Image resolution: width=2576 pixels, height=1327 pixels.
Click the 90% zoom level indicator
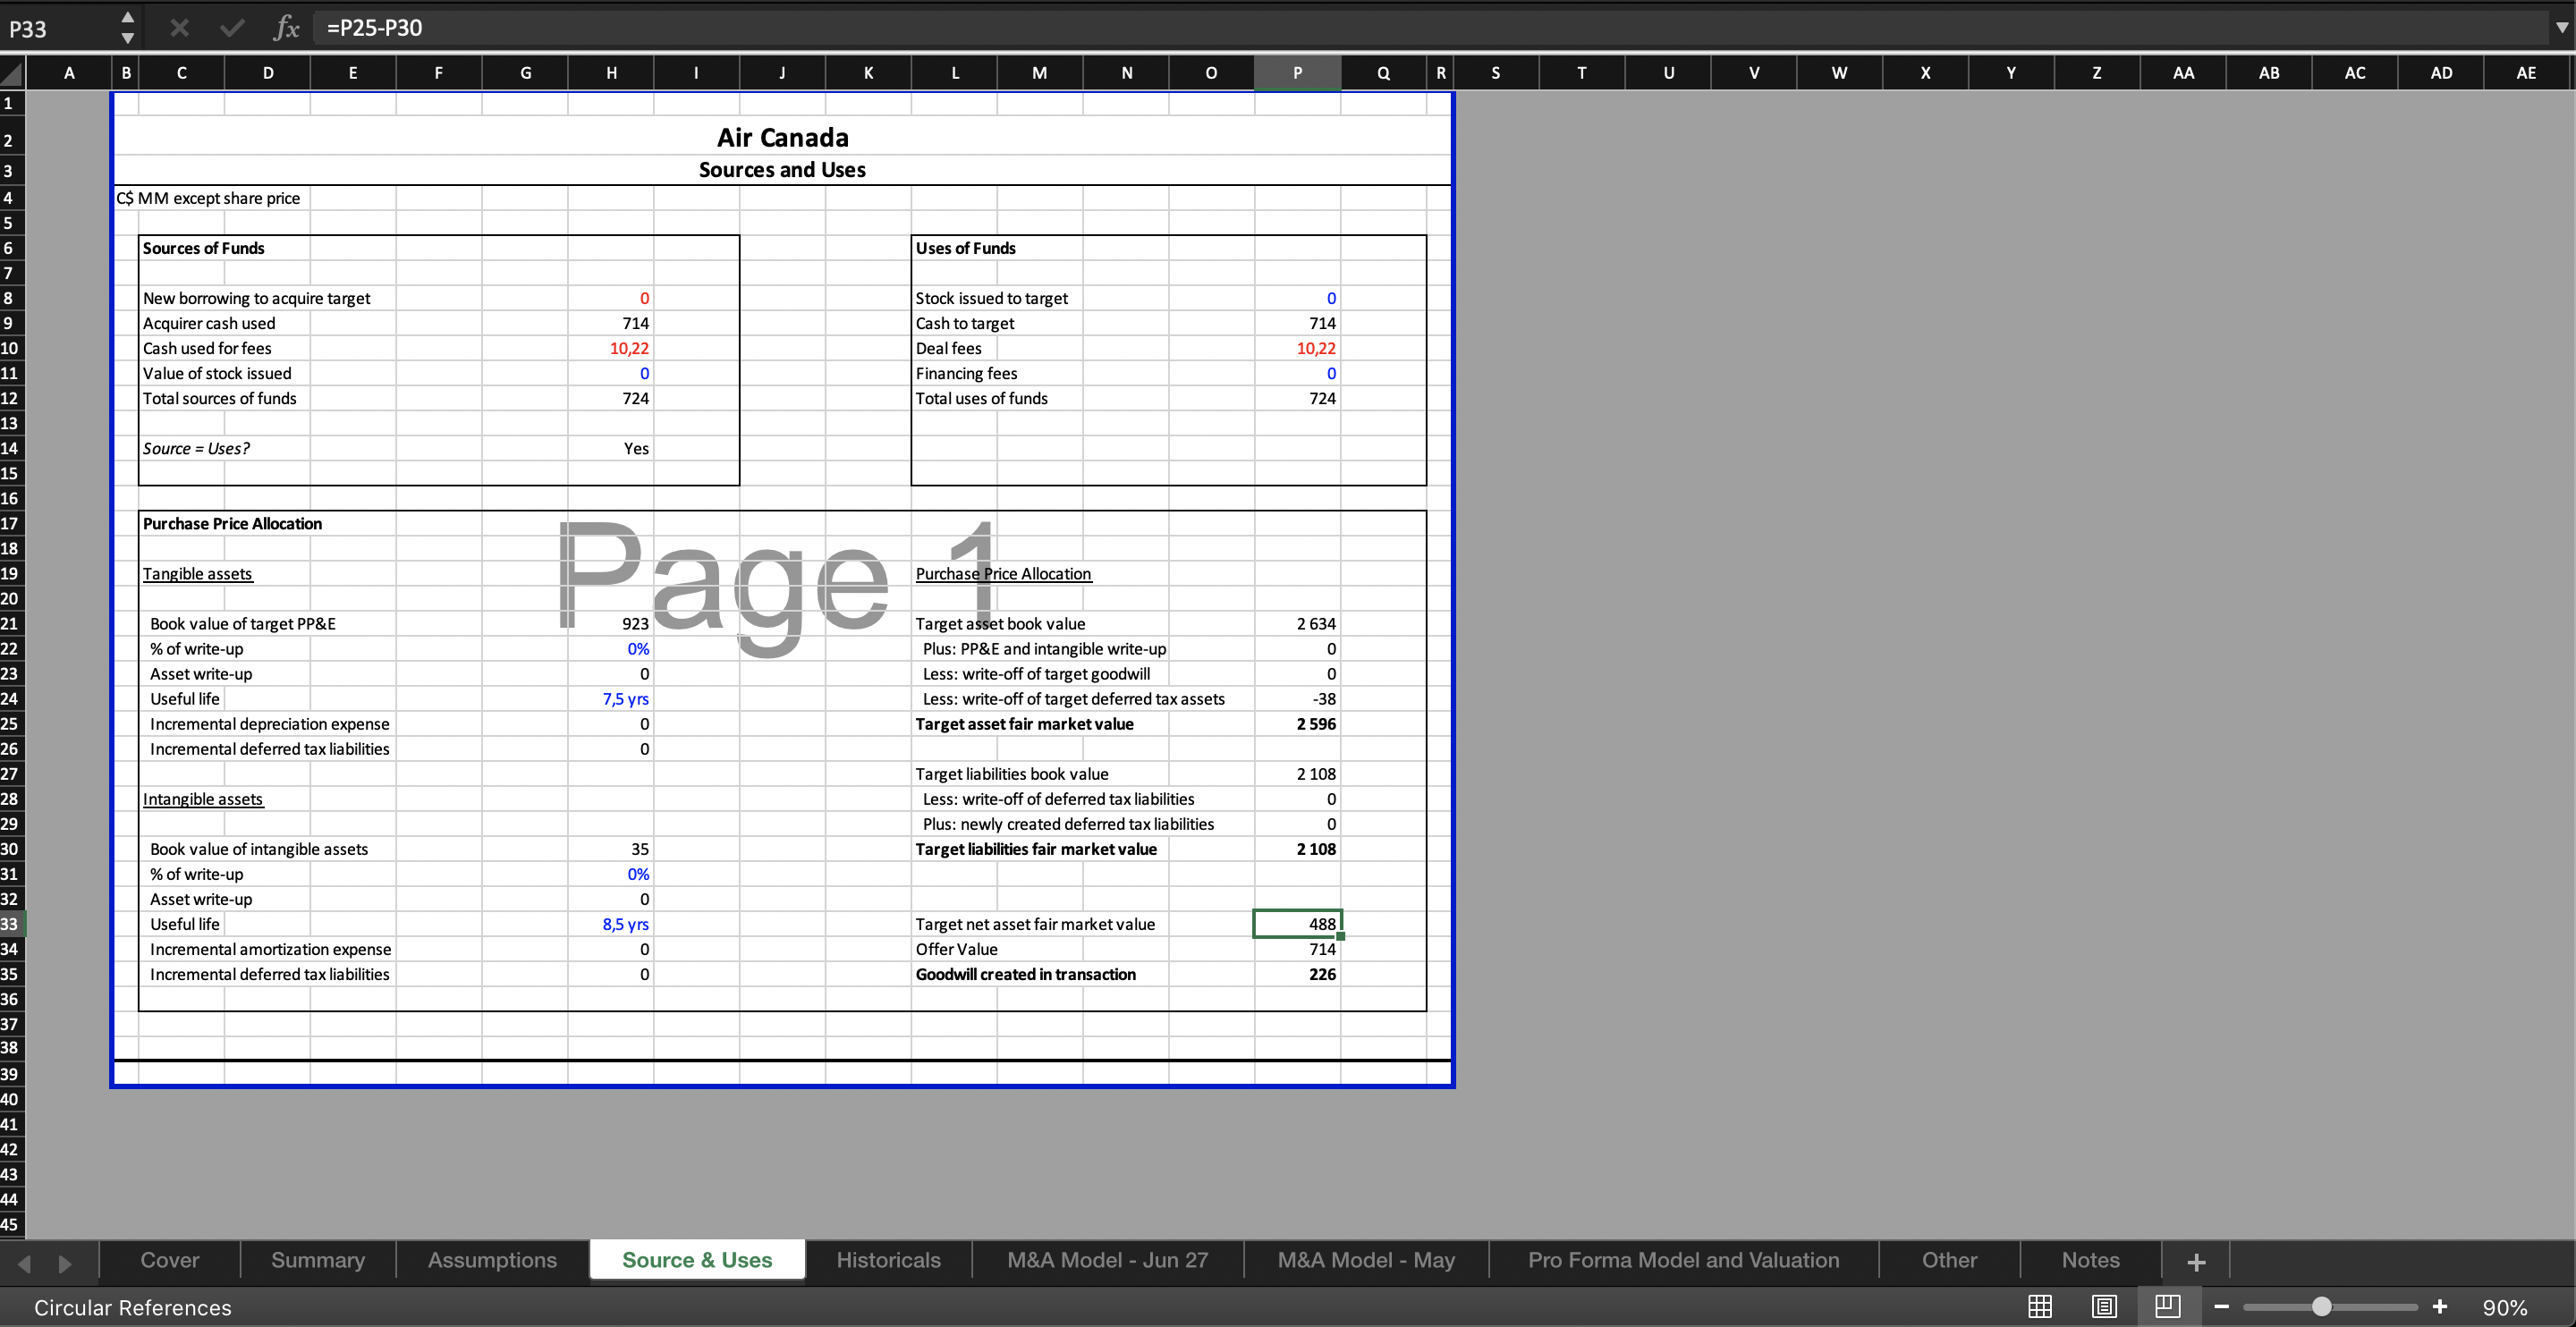click(2504, 1308)
